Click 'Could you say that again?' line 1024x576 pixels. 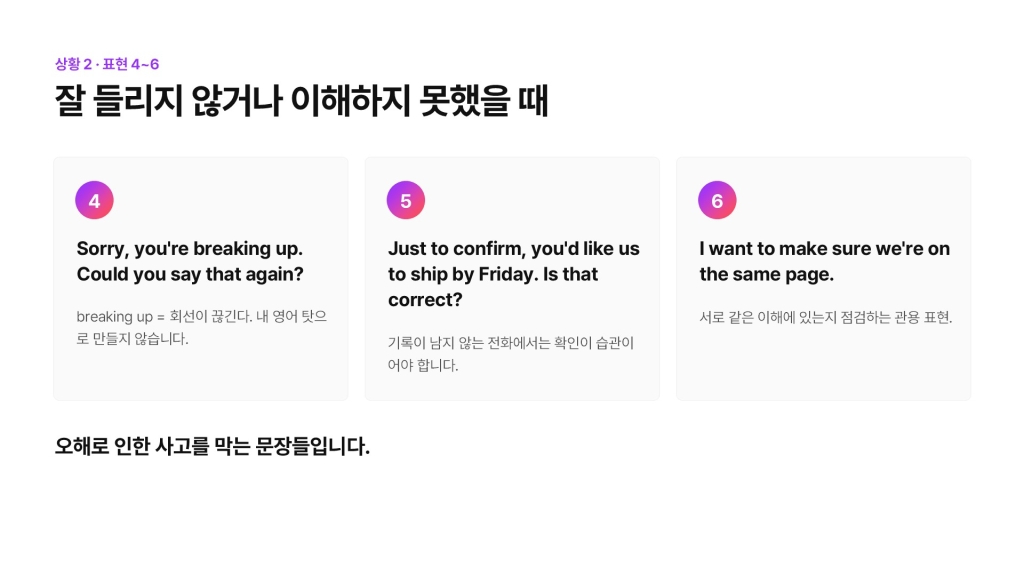tap(190, 274)
